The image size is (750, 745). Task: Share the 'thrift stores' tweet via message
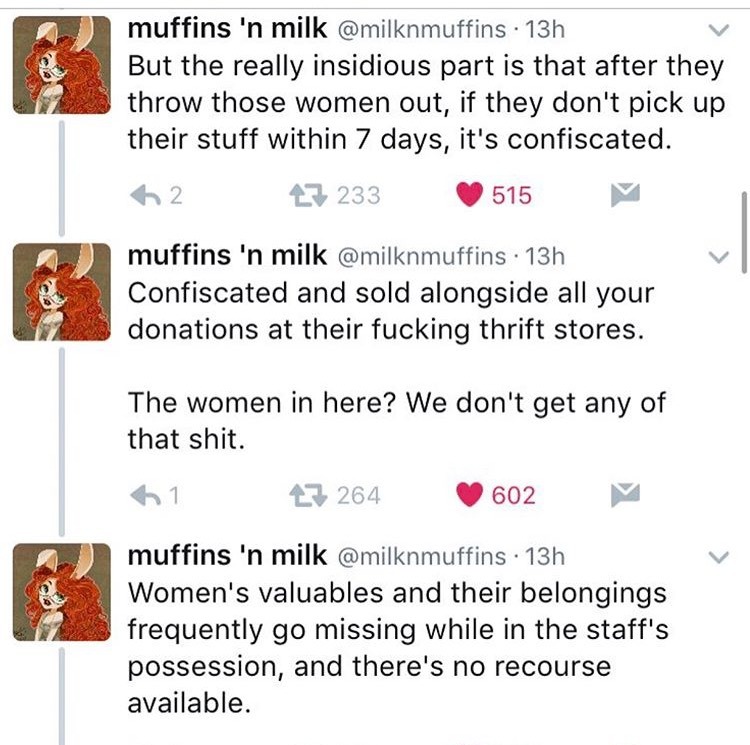click(626, 494)
